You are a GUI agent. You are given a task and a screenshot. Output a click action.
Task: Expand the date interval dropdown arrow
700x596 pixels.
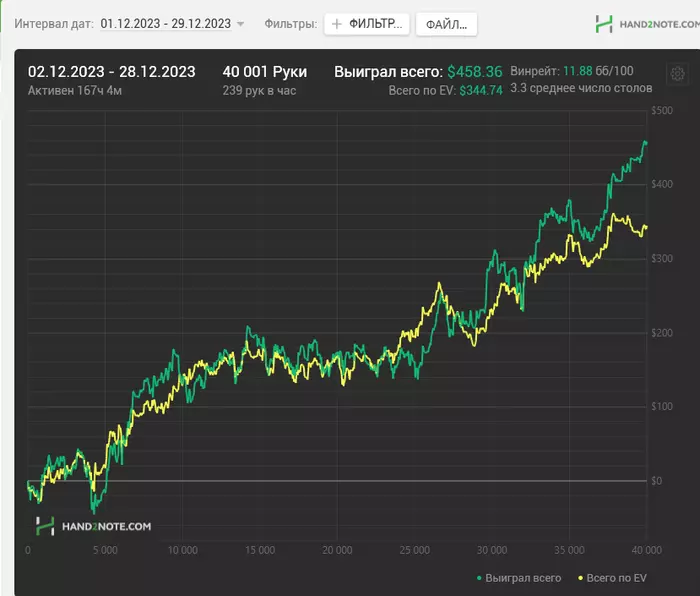point(240,24)
